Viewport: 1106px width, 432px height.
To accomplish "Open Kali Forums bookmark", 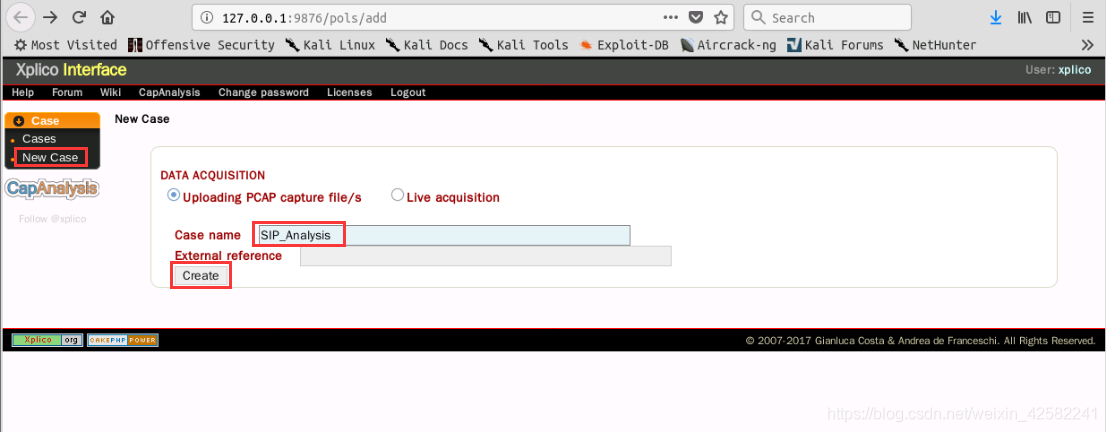I will (835, 45).
